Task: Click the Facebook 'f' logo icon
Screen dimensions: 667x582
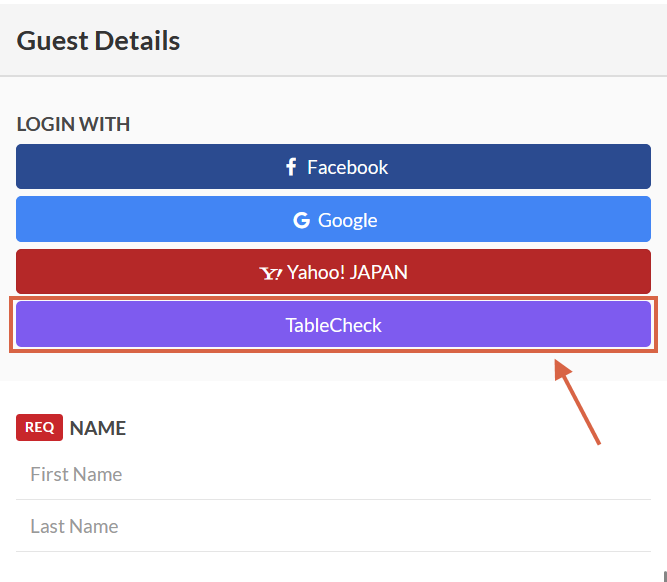Action: 291,167
